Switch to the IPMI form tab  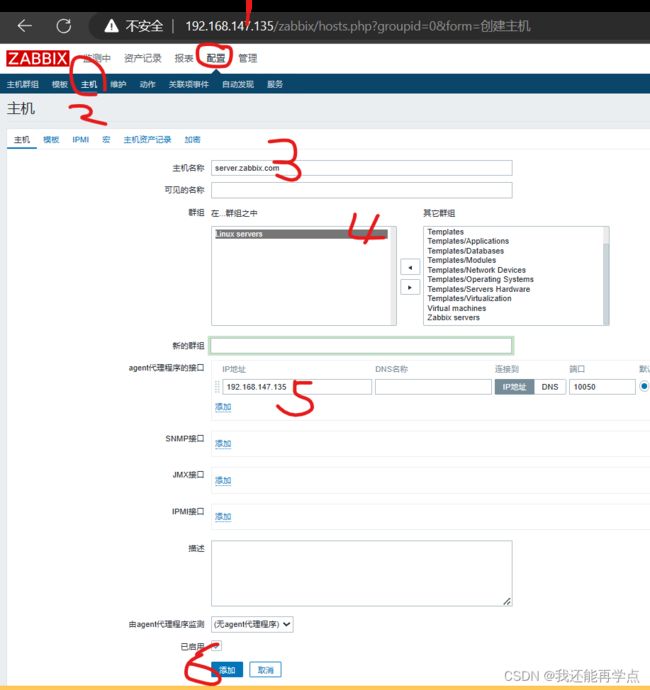point(81,139)
